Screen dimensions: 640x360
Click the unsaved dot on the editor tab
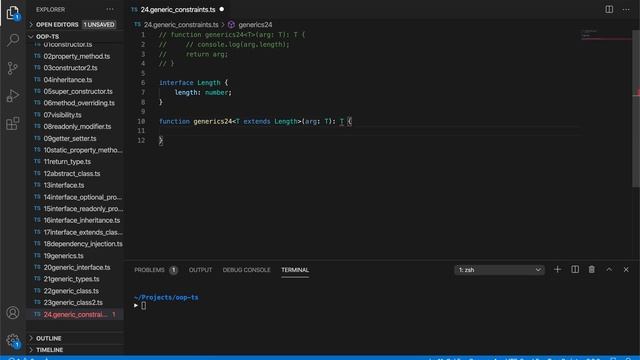(222, 9)
